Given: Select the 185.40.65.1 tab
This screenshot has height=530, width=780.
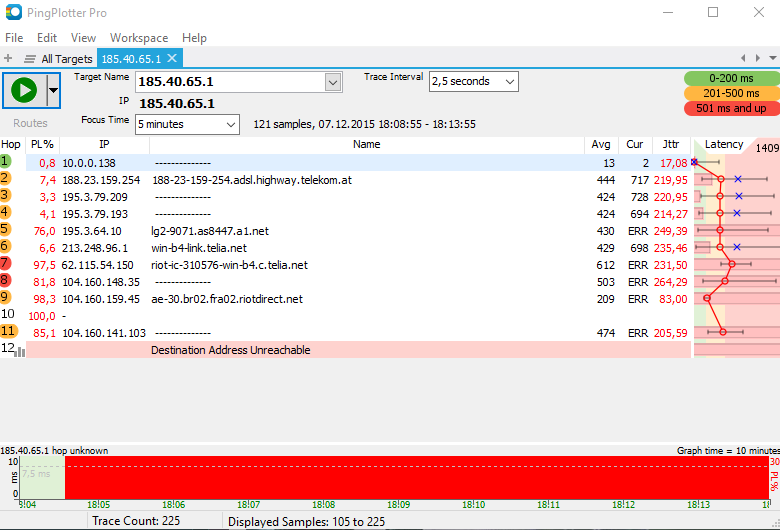Looking at the screenshot, I should pos(131,59).
